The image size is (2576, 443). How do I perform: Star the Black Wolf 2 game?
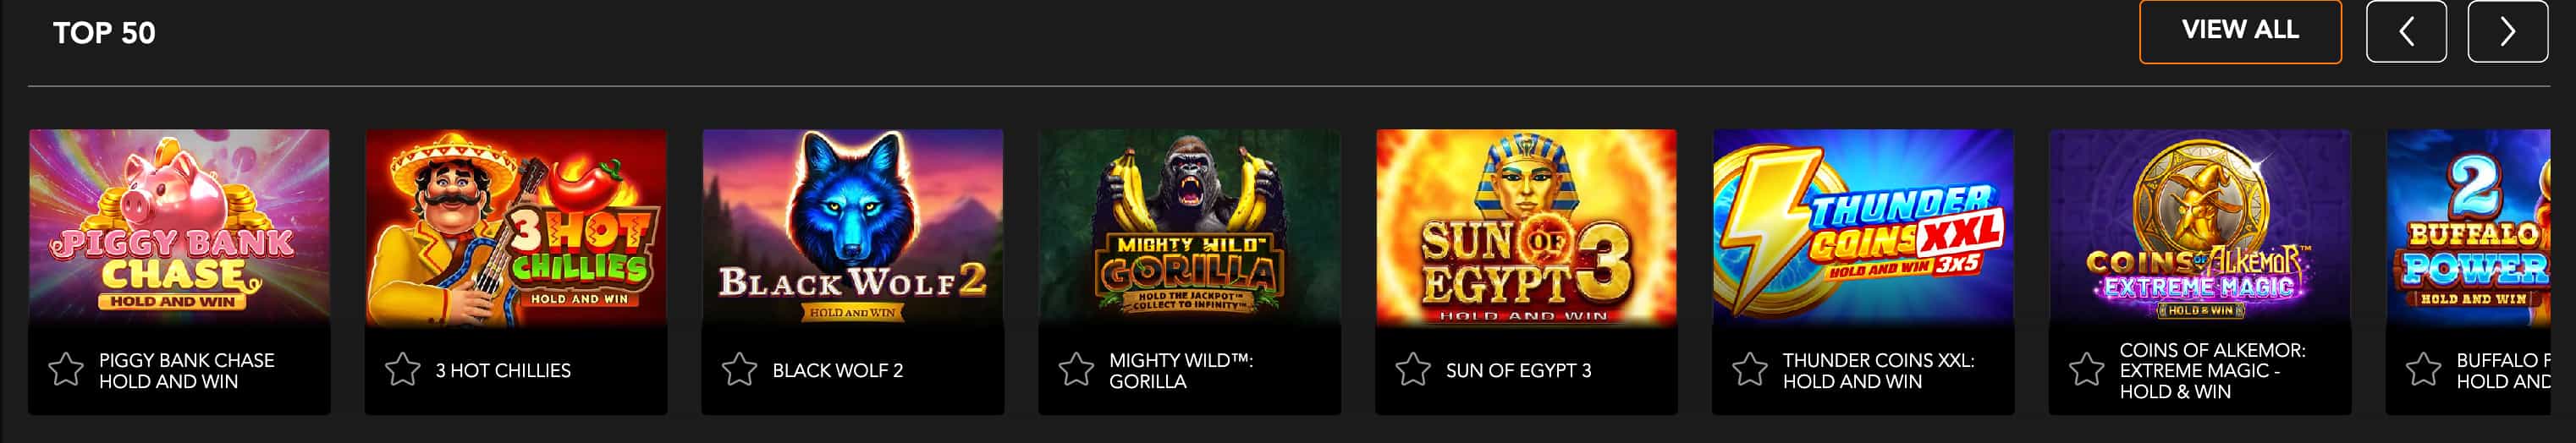tap(740, 370)
